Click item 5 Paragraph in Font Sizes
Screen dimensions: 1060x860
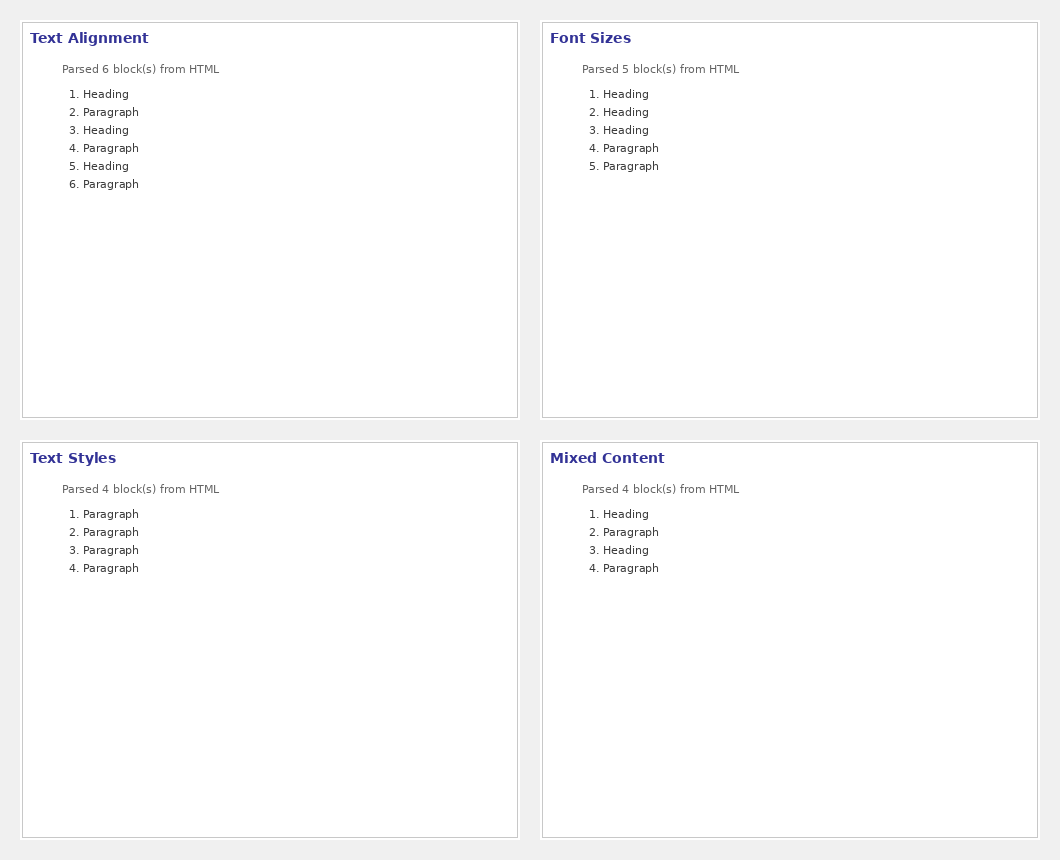point(630,167)
